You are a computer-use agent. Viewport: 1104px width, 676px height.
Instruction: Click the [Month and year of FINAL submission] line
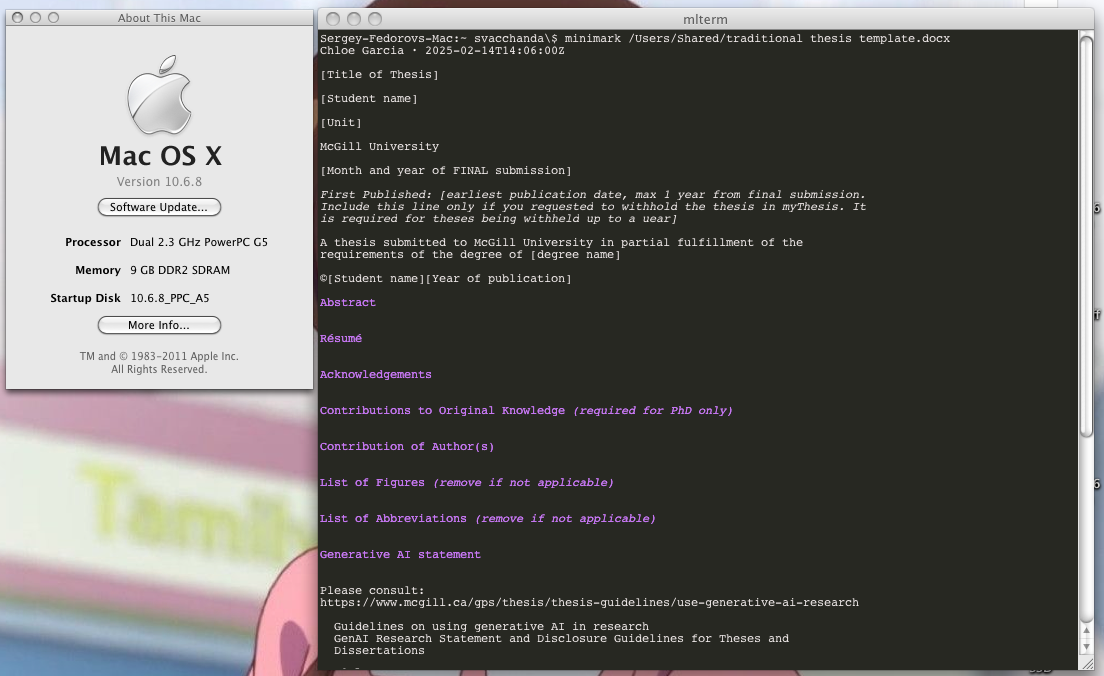click(446, 170)
